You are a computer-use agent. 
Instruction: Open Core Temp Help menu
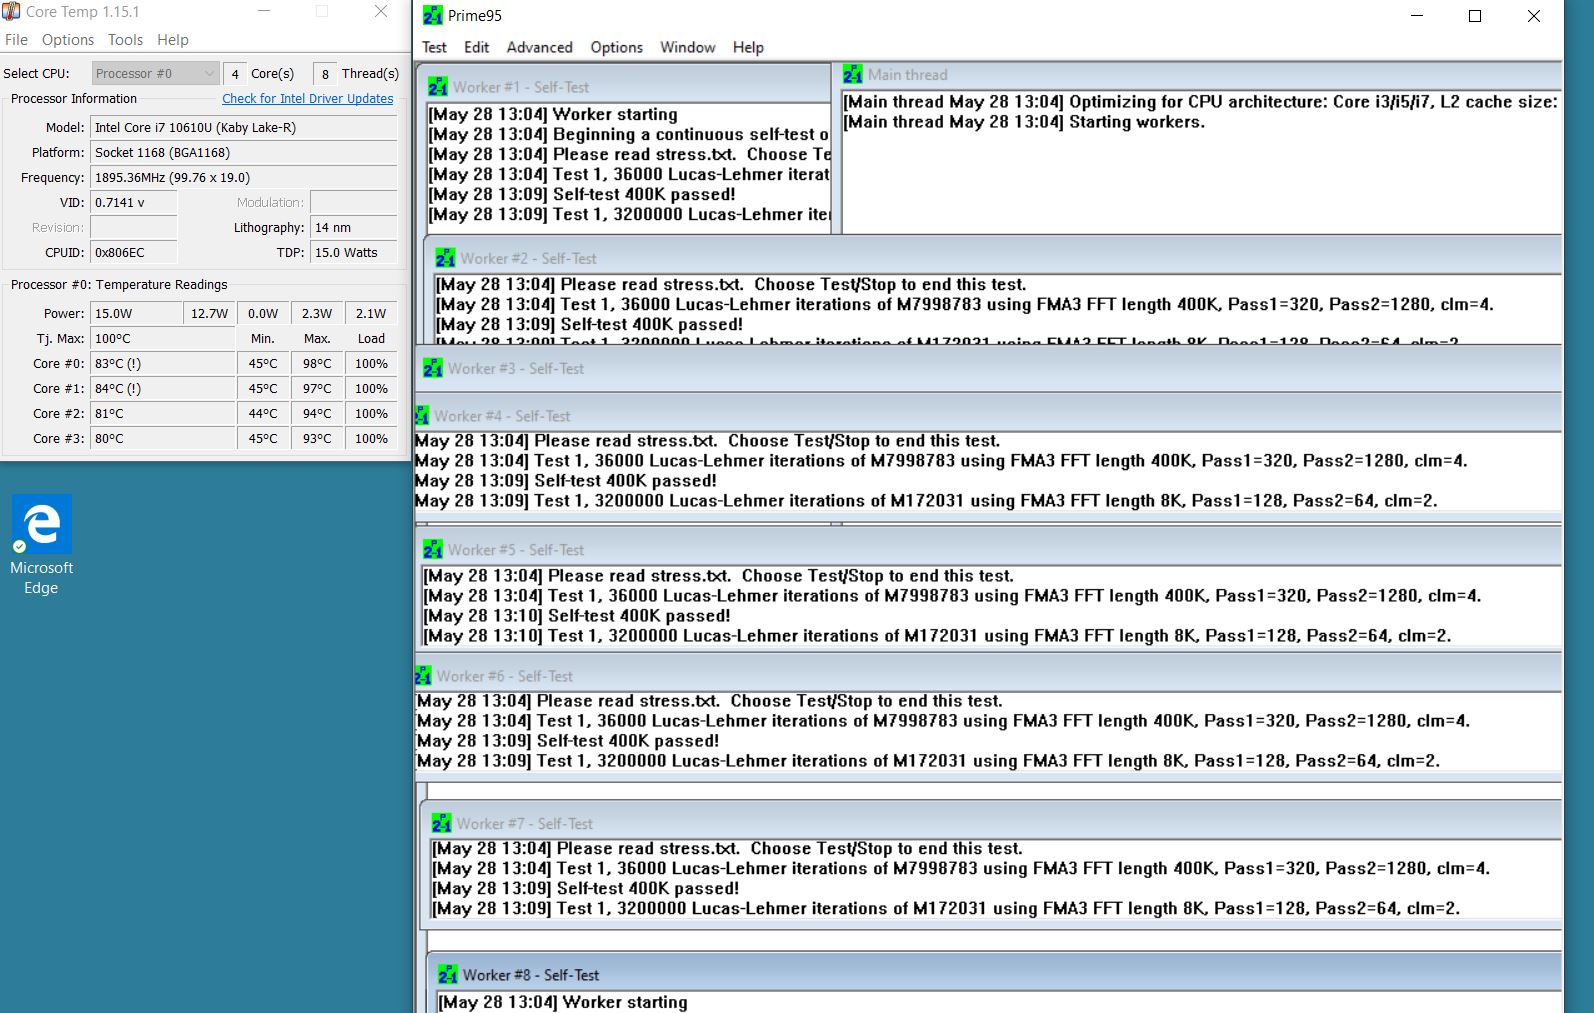(172, 40)
